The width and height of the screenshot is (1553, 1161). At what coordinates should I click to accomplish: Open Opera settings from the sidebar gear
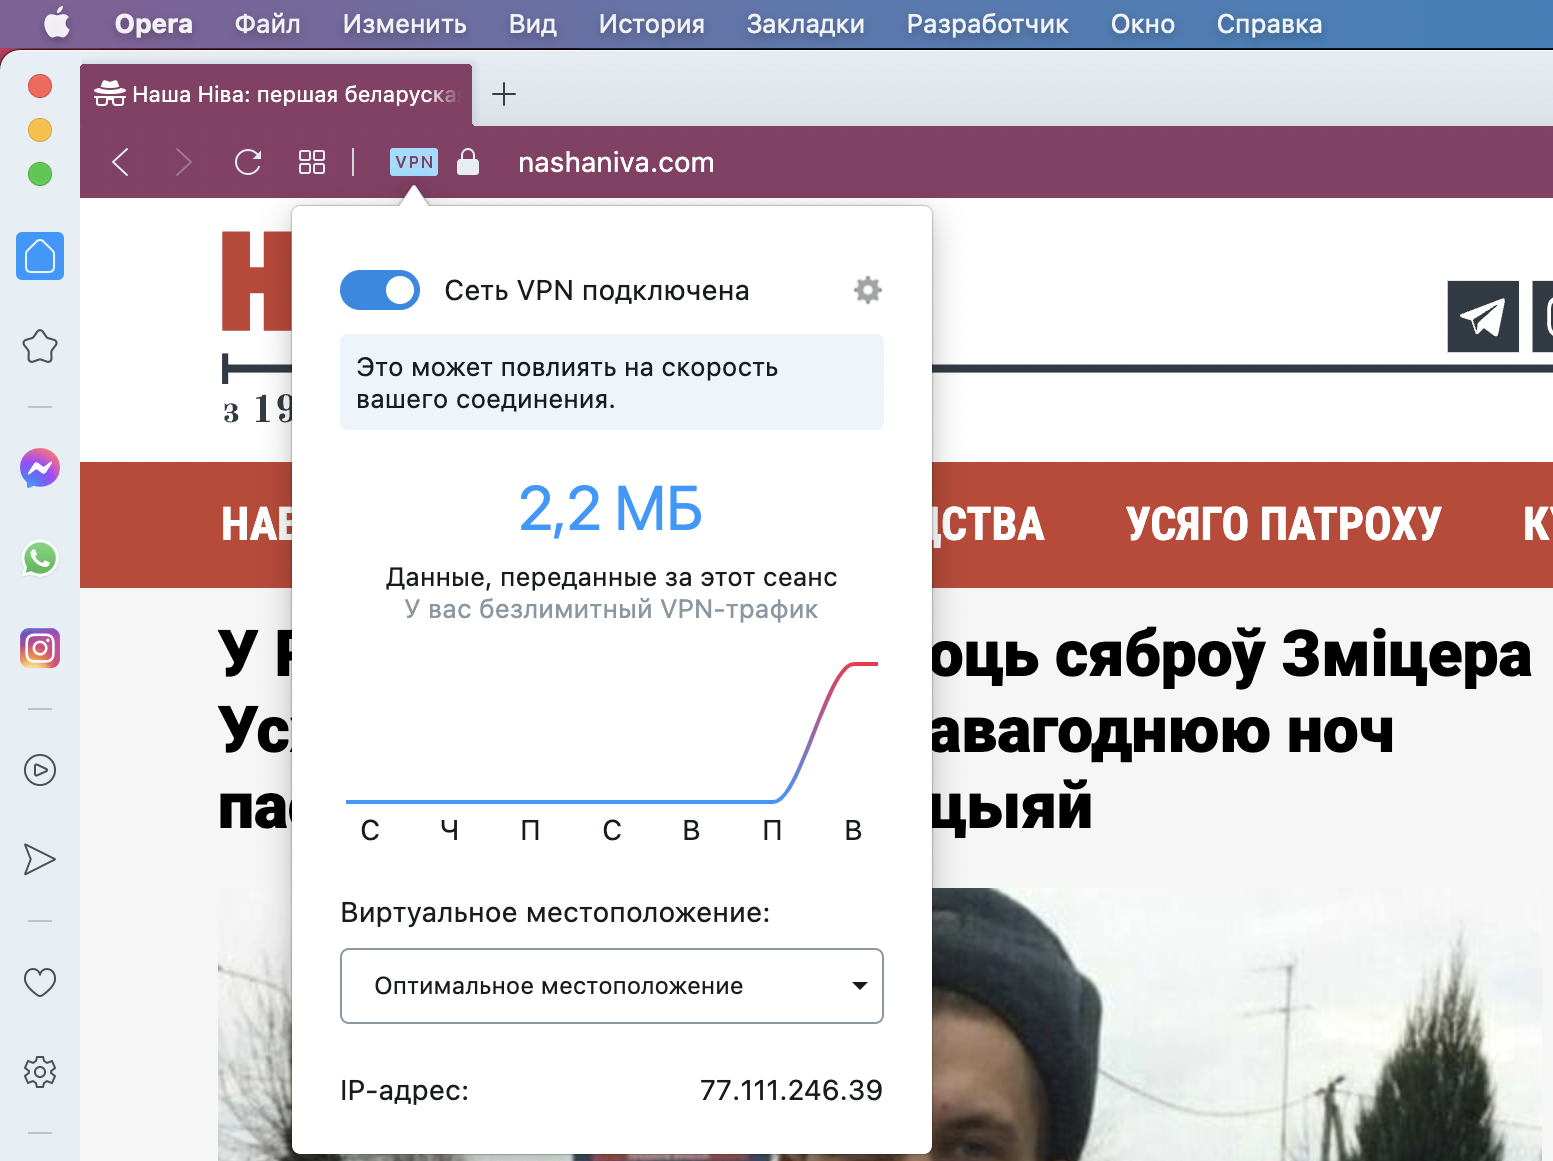click(40, 1072)
